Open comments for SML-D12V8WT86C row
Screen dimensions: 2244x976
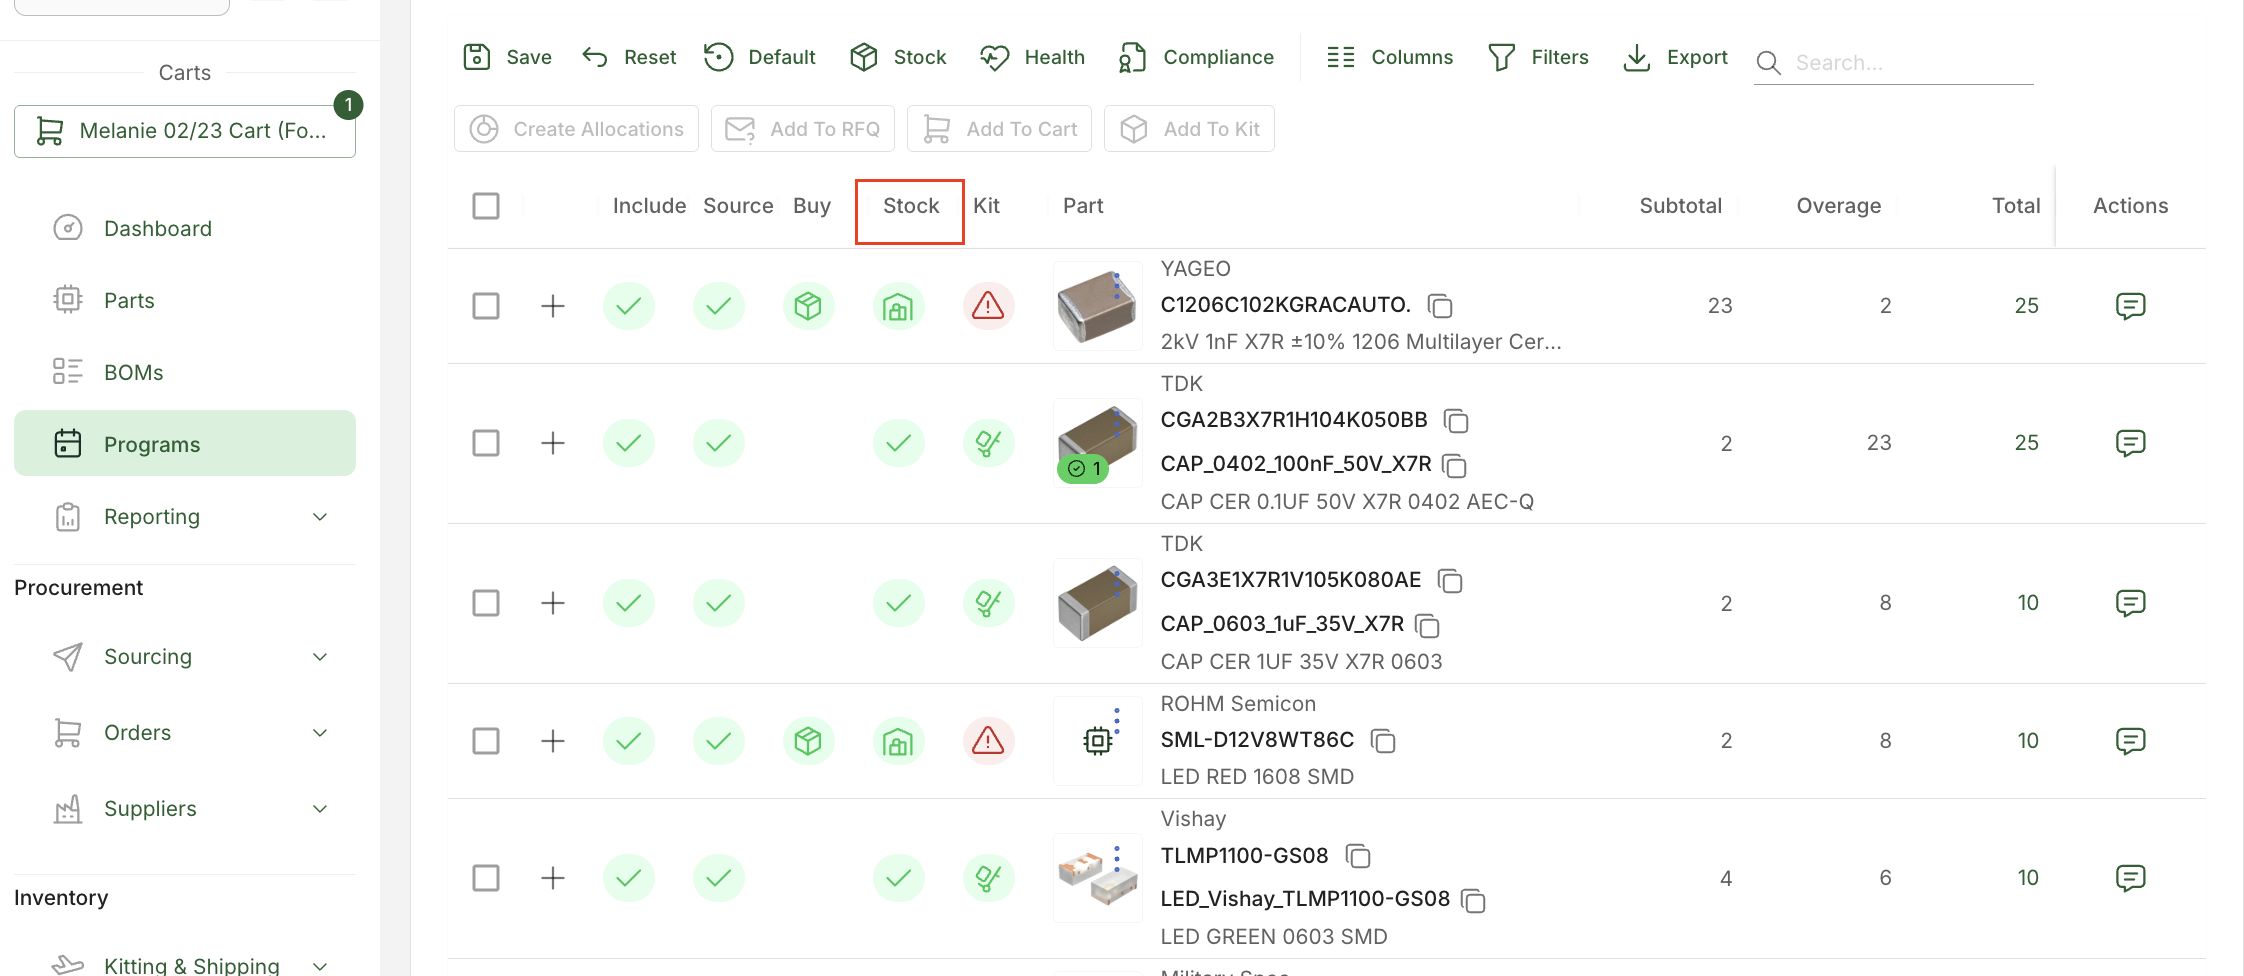2130,741
